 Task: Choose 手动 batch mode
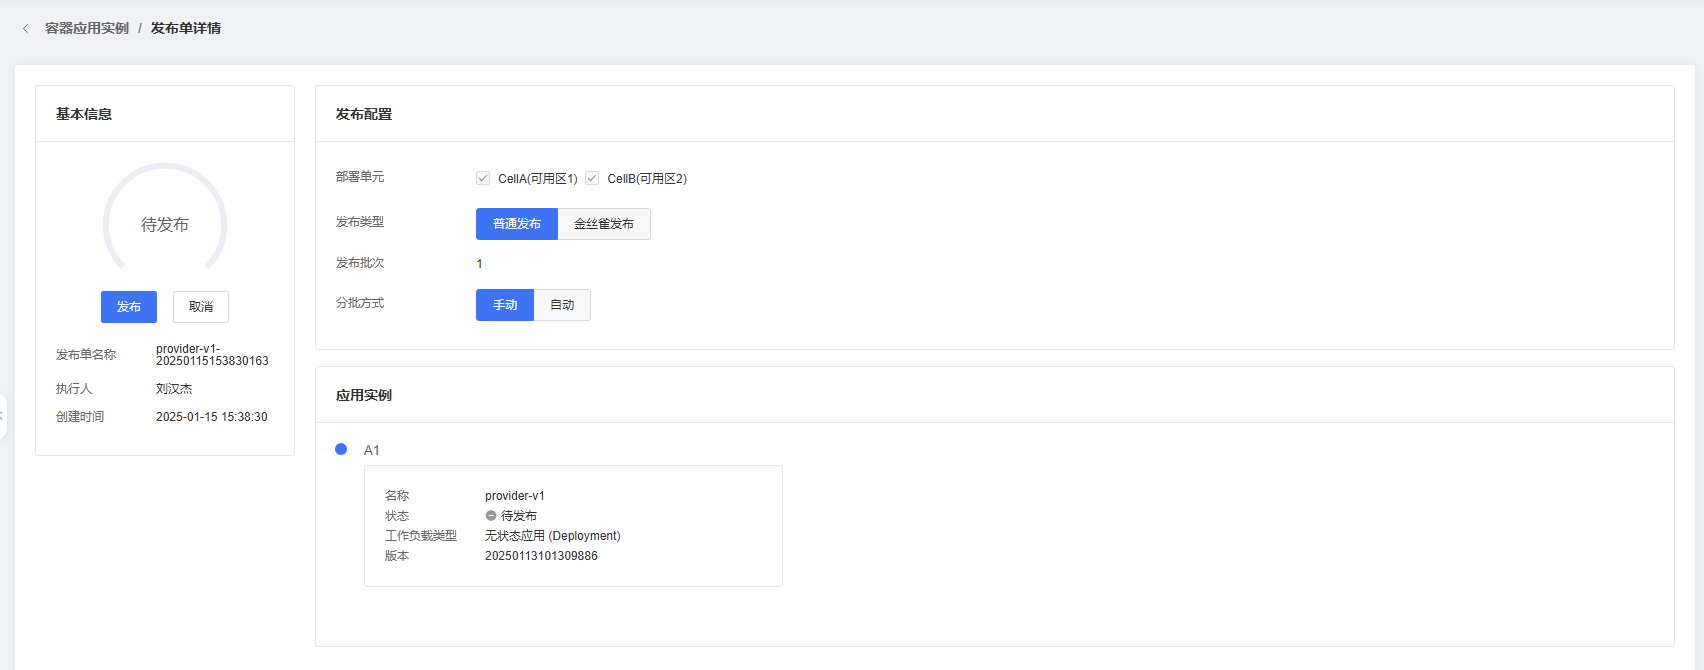(505, 305)
